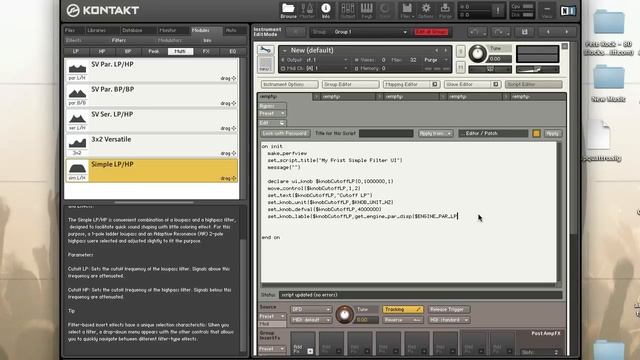
Task: Open the Options gear dialog
Action: 426,11
